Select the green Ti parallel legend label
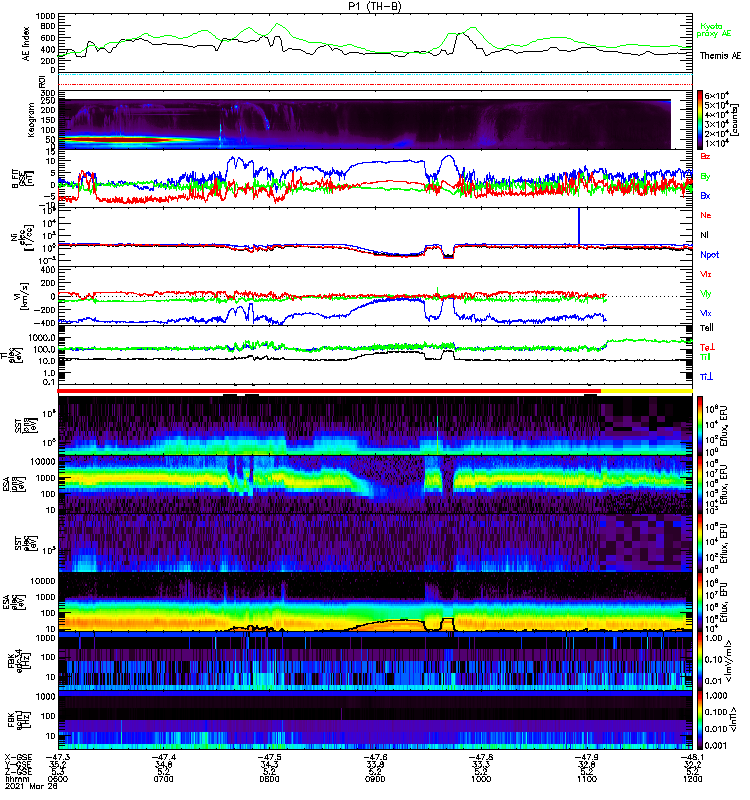The height and width of the screenshot is (800, 750). point(705,357)
